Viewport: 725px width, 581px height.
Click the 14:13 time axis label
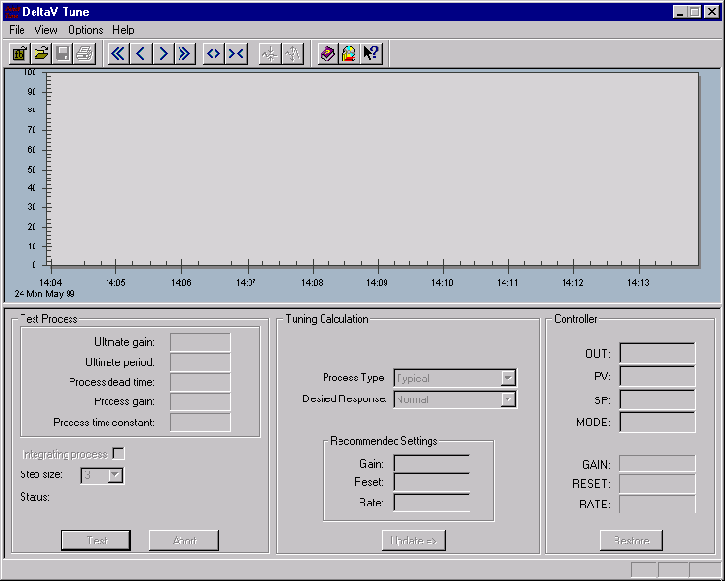point(638,282)
